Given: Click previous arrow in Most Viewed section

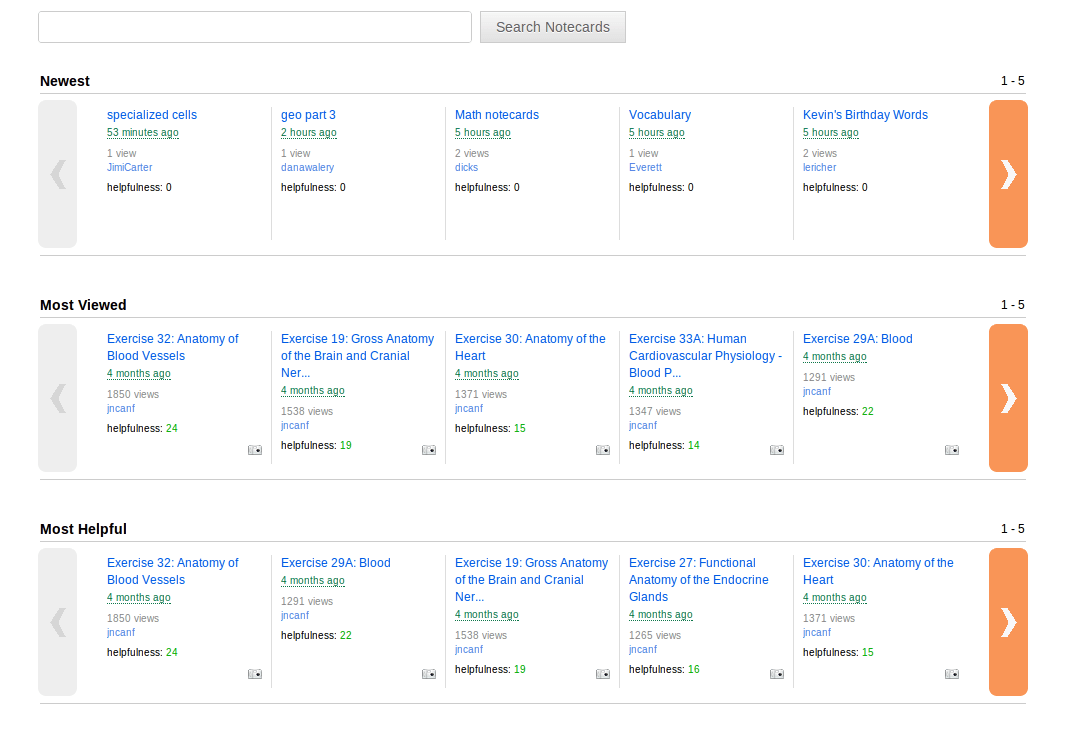Looking at the screenshot, I should (x=57, y=398).
